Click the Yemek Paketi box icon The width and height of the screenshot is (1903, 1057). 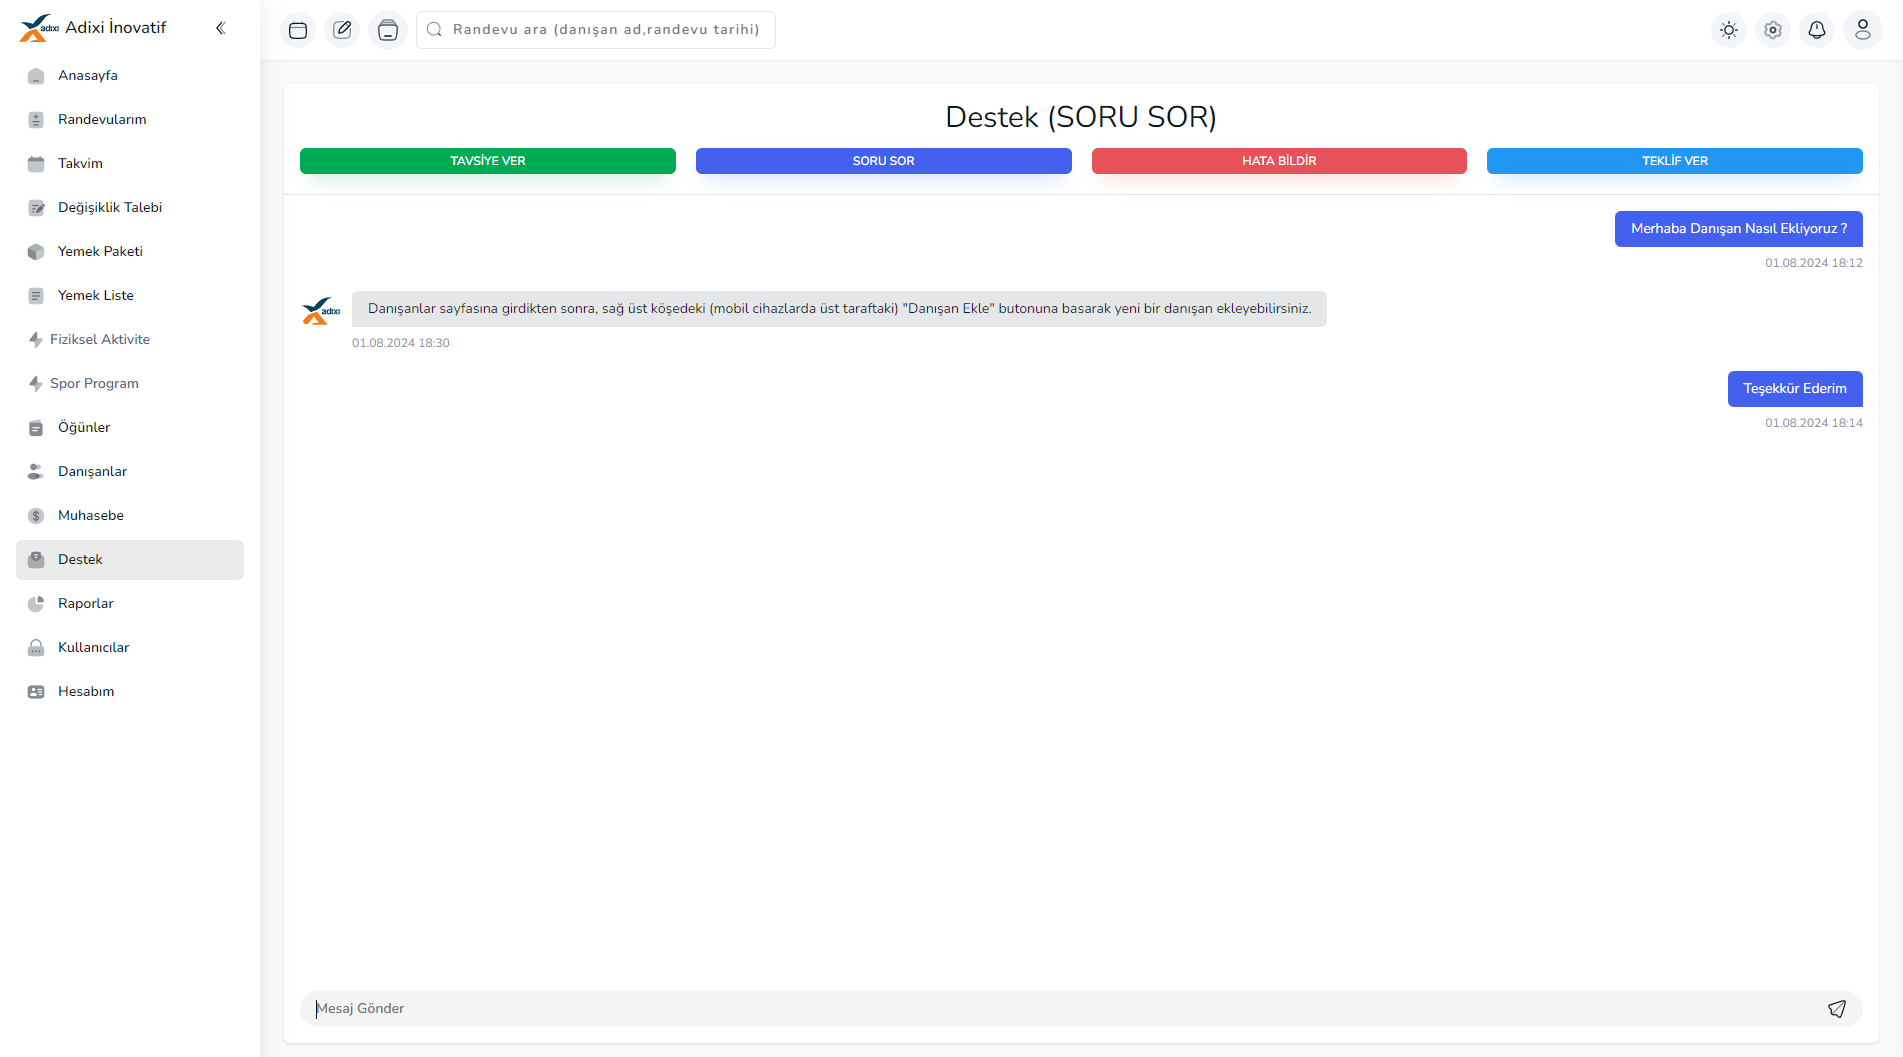(x=36, y=252)
